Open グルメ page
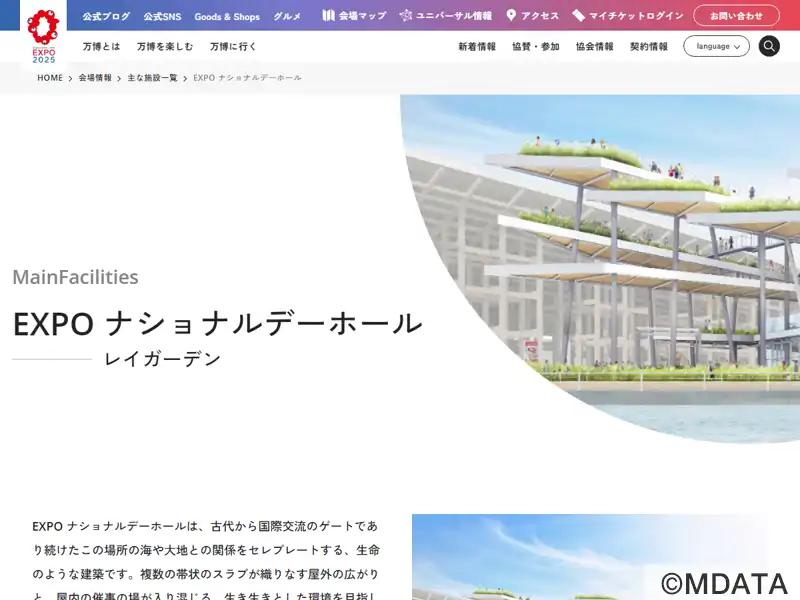The width and height of the screenshot is (800, 600). point(287,16)
